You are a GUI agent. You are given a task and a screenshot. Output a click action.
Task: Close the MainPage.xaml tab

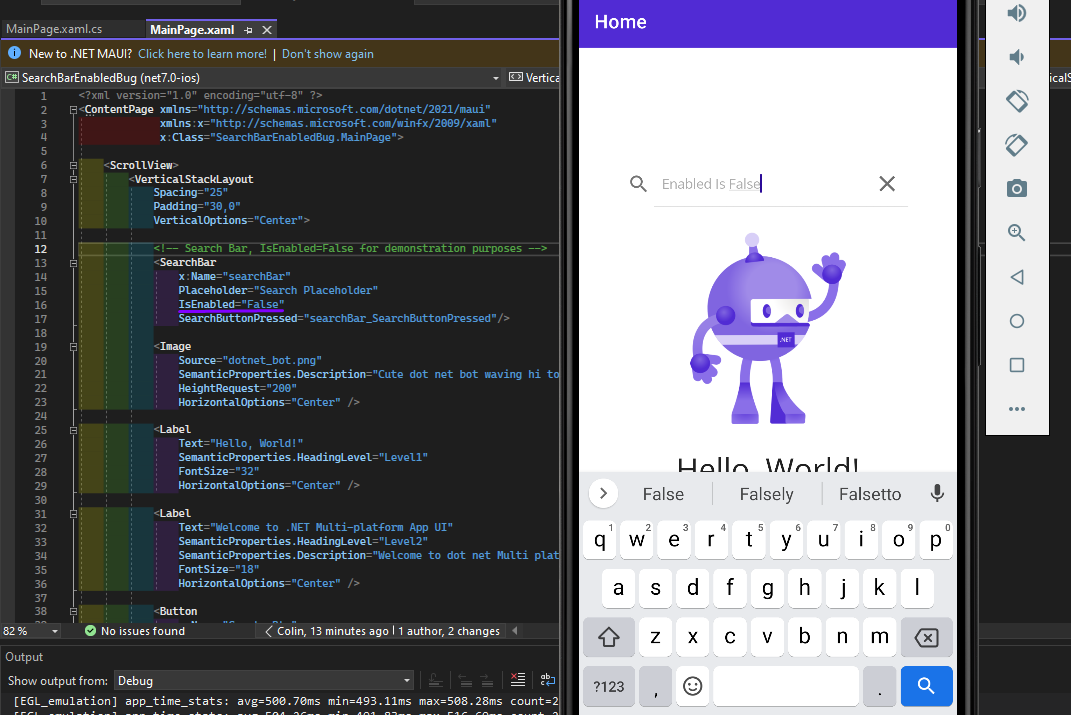pyautogui.click(x=267, y=30)
